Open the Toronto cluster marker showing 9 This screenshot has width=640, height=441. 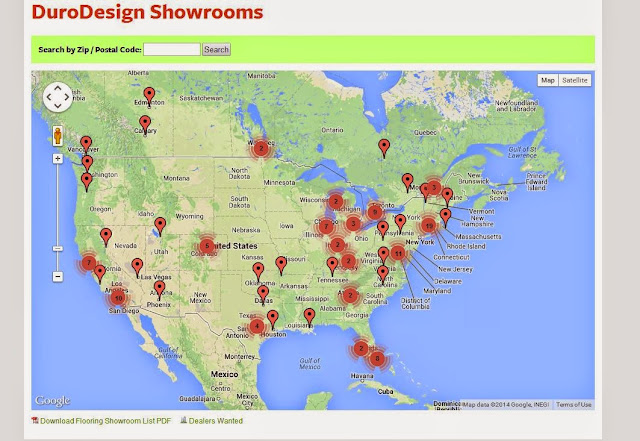(375, 212)
